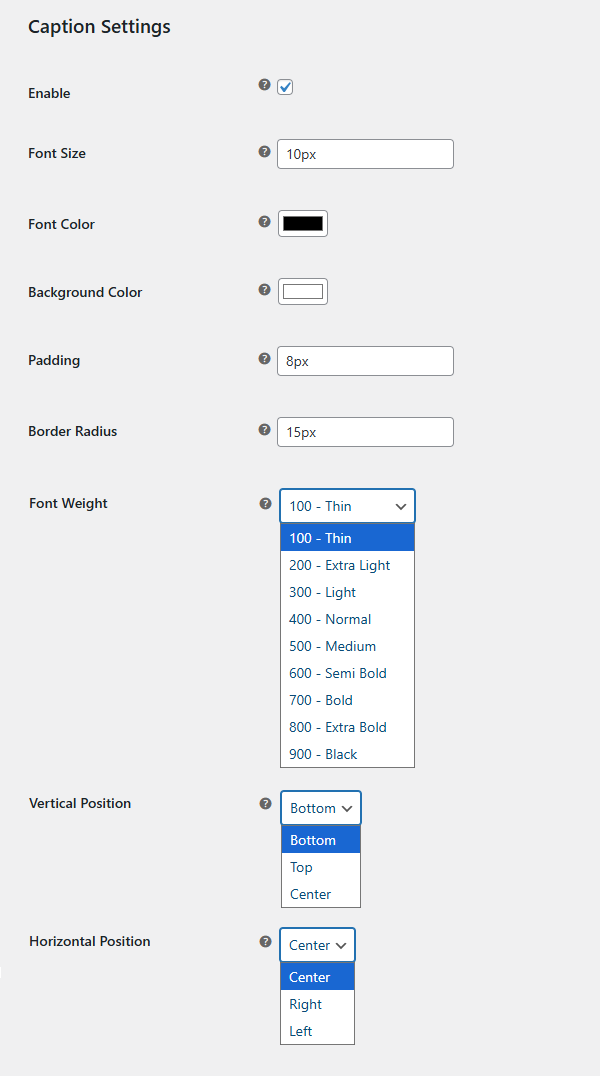Click the Padding help icon

tap(264, 357)
